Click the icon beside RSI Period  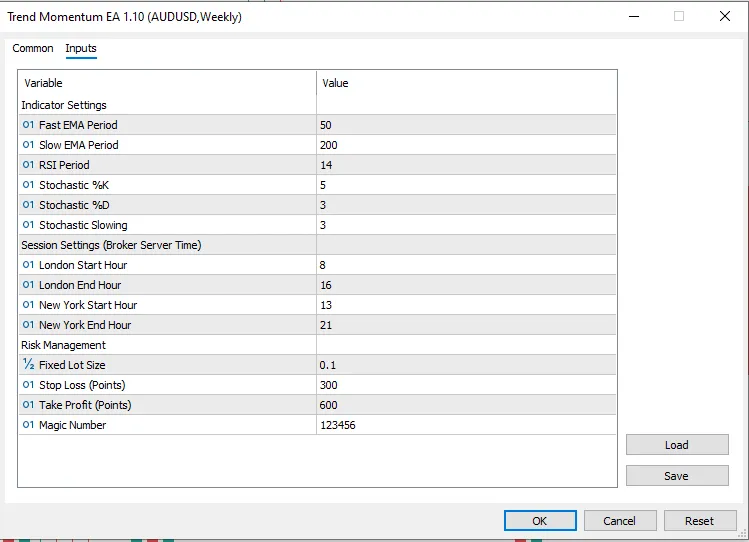click(x=28, y=165)
